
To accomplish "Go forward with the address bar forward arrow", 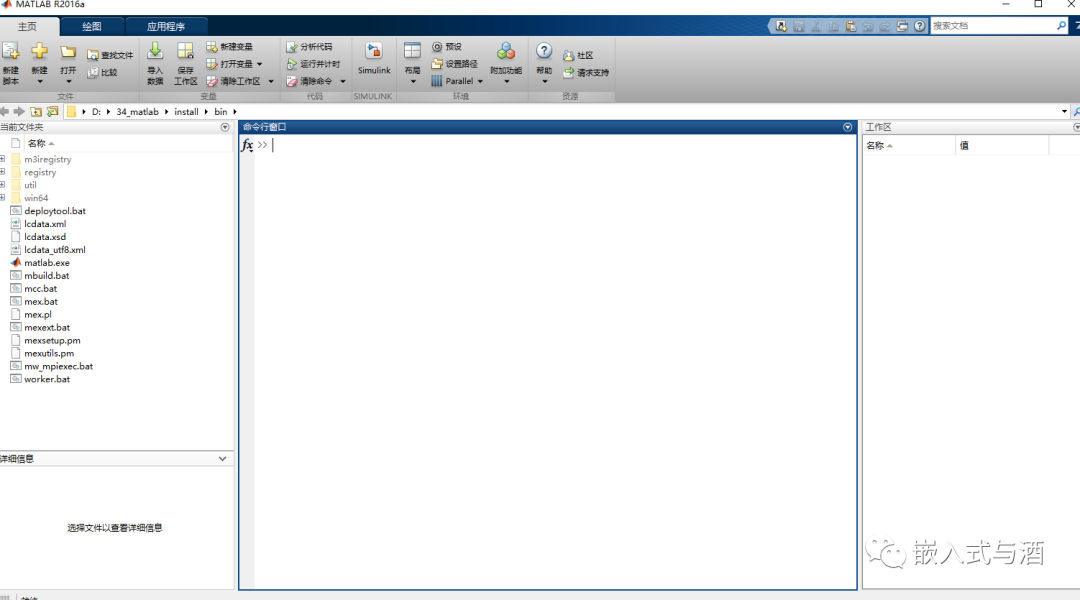I will (19, 112).
